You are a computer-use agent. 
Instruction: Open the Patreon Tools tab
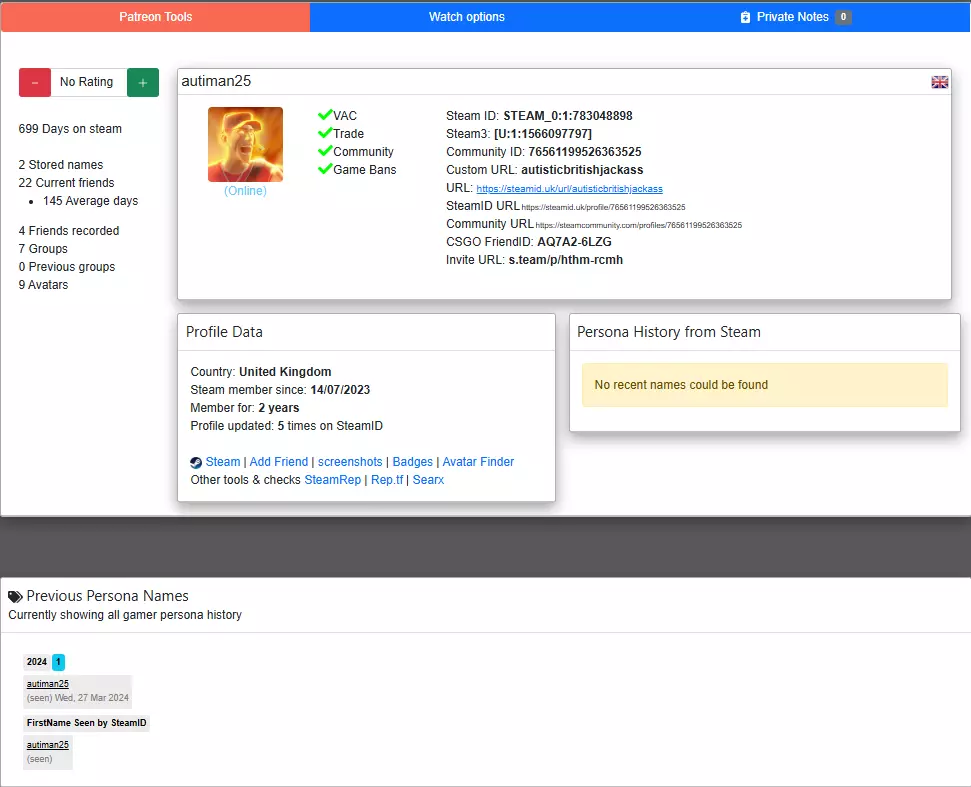(x=155, y=17)
